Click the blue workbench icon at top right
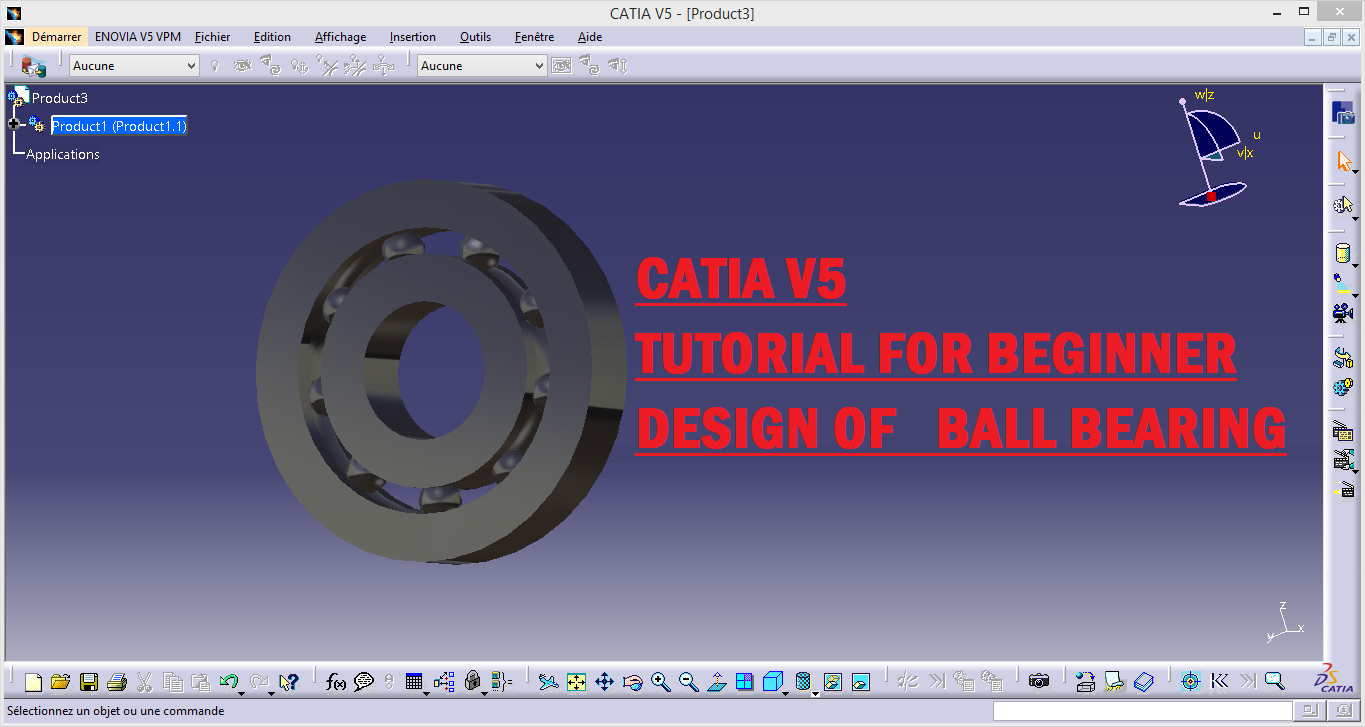This screenshot has width=1365, height=727. click(1343, 112)
